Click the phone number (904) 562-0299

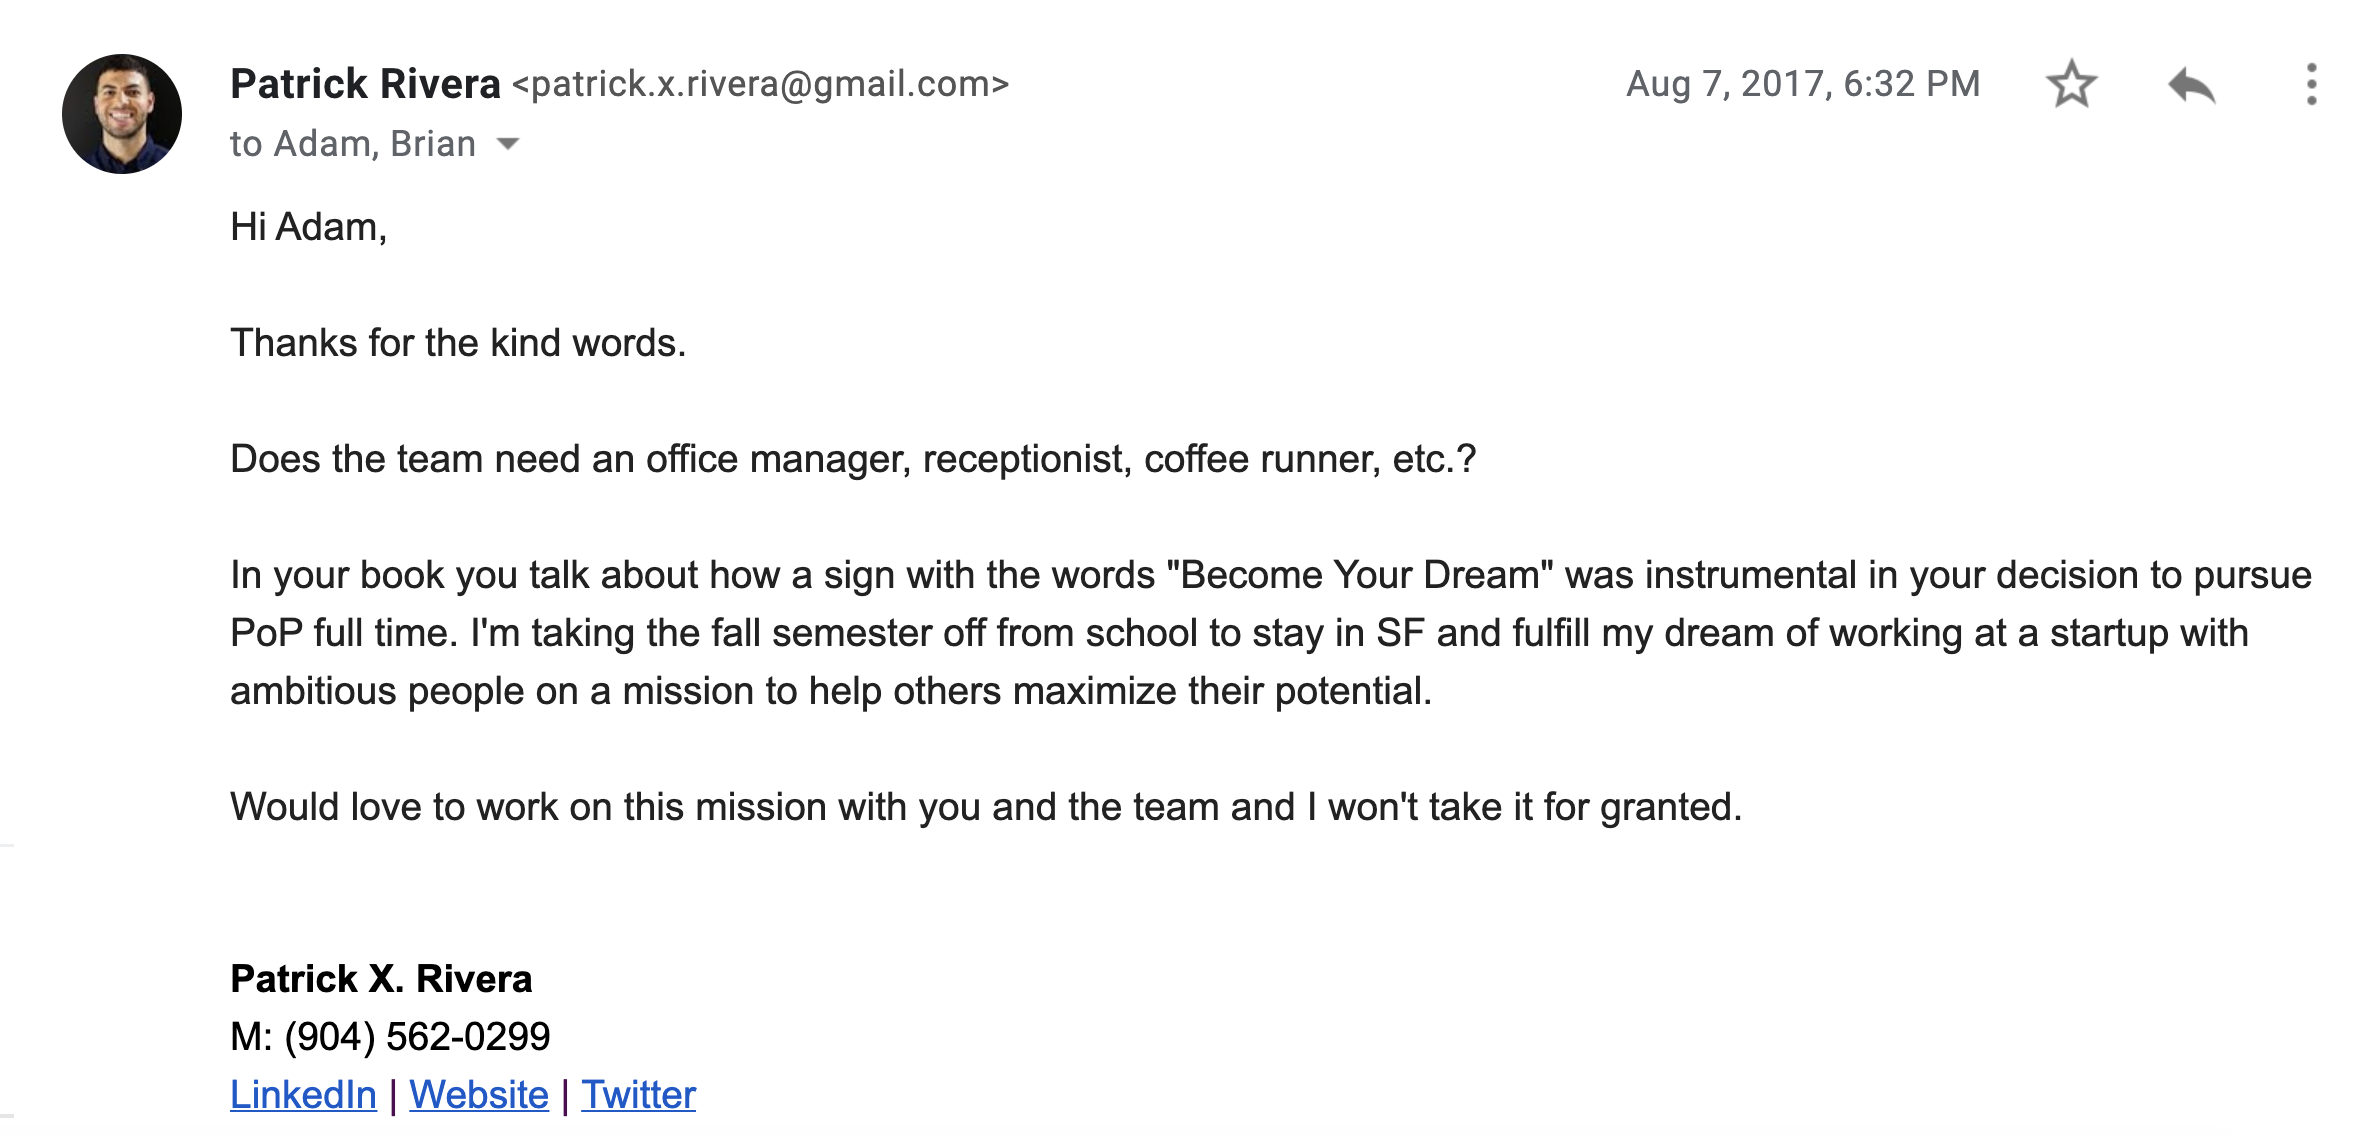417,1037
